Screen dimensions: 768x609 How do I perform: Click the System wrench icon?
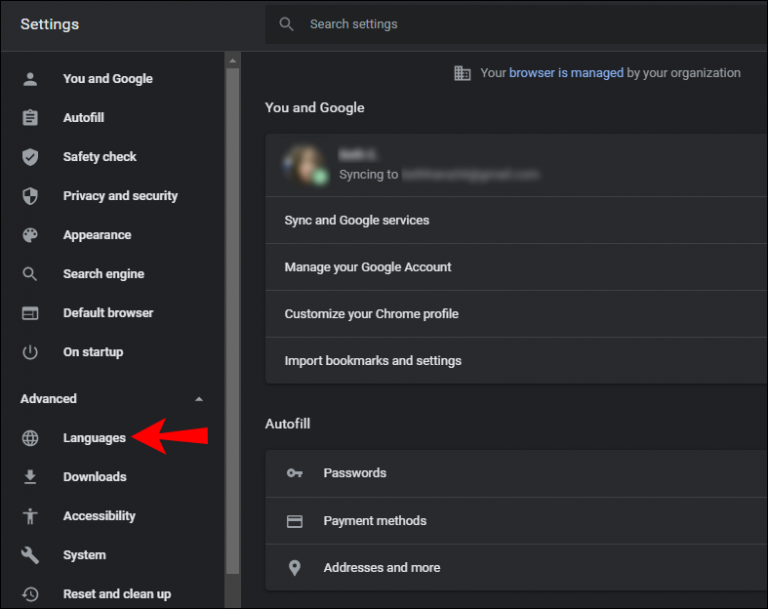(30, 555)
